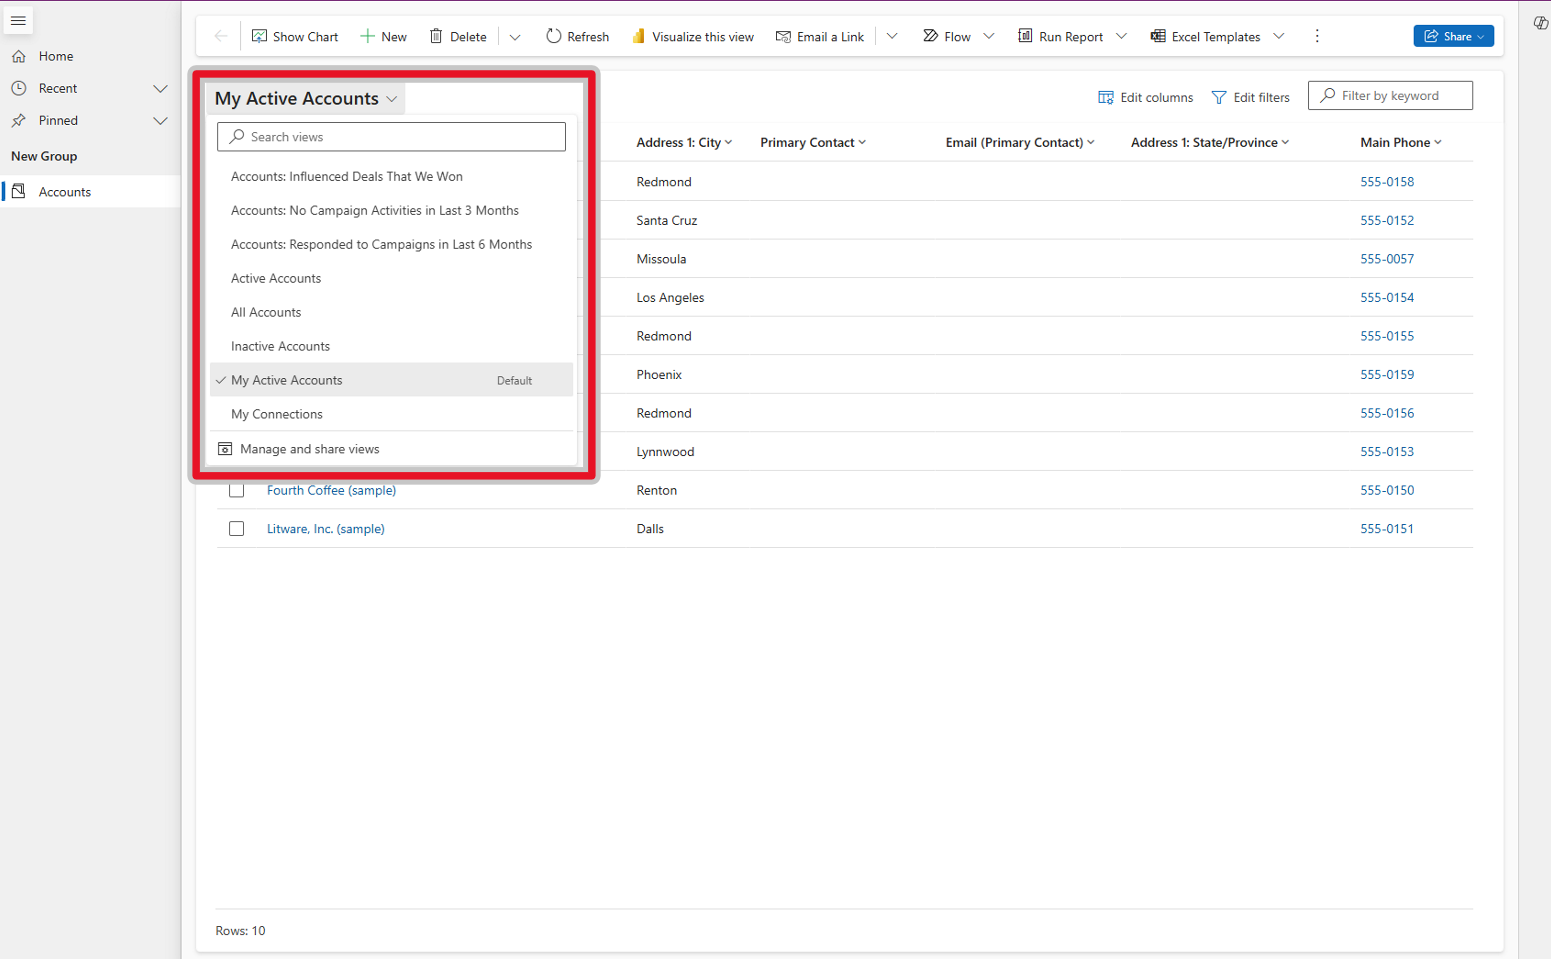Click Edit filters

click(1250, 97)
